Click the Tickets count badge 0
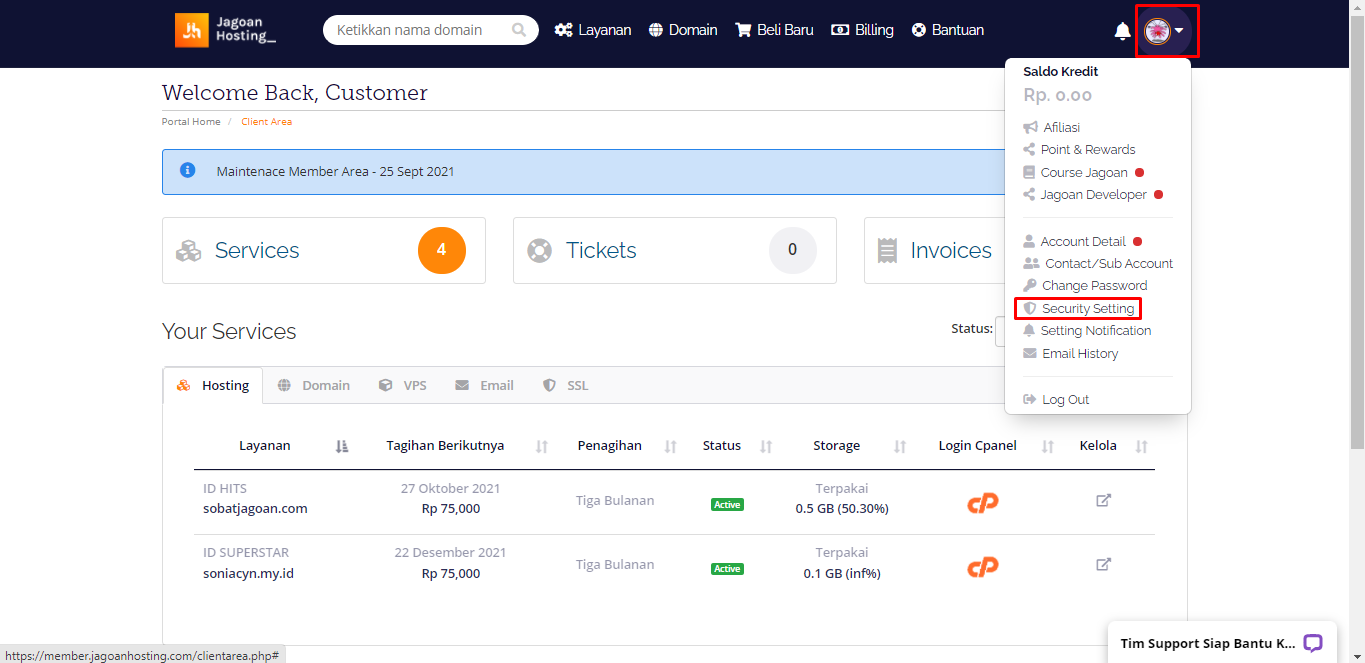The width and height of the screenshot is (1365, 663). (793, 250)
